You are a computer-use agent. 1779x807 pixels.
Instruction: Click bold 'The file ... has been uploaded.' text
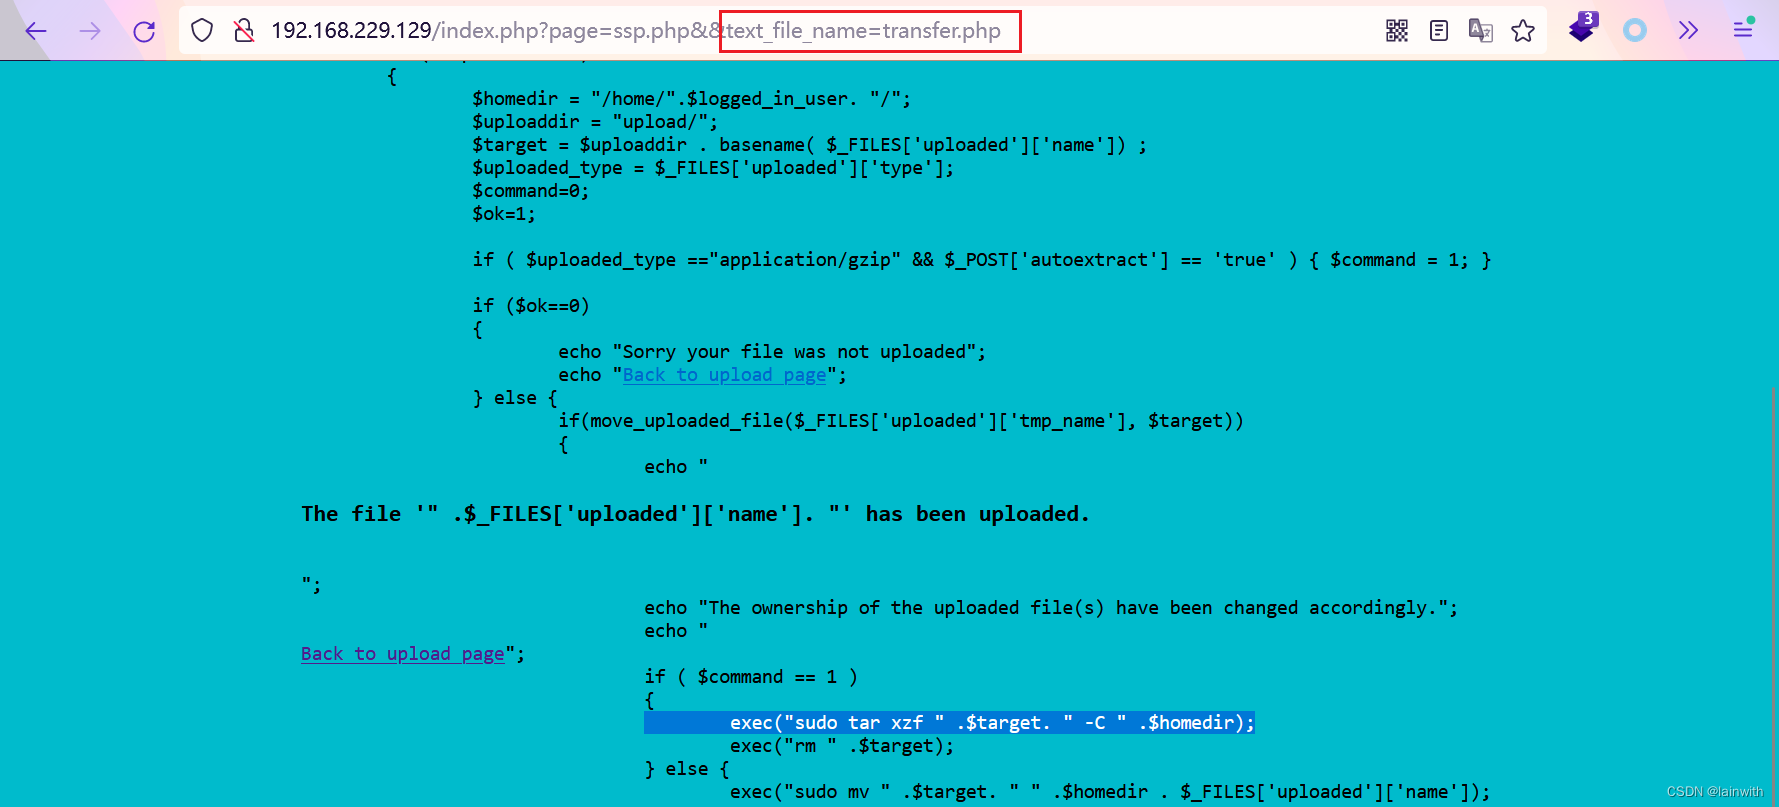695,514
